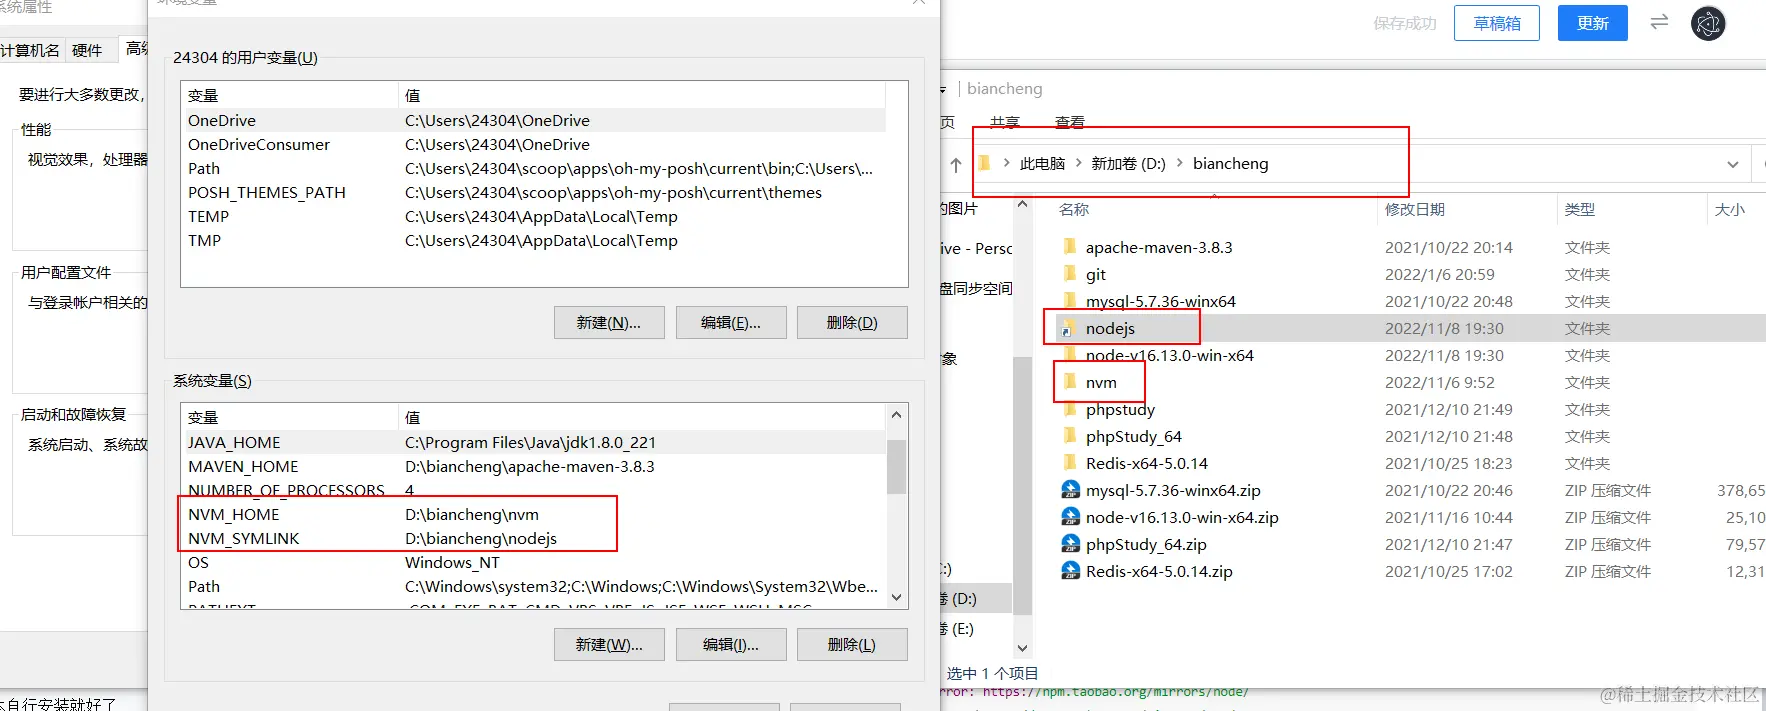Click the Explorer up-directory arrow
This screenshot has width=1766, height=711.
point(956,164)
